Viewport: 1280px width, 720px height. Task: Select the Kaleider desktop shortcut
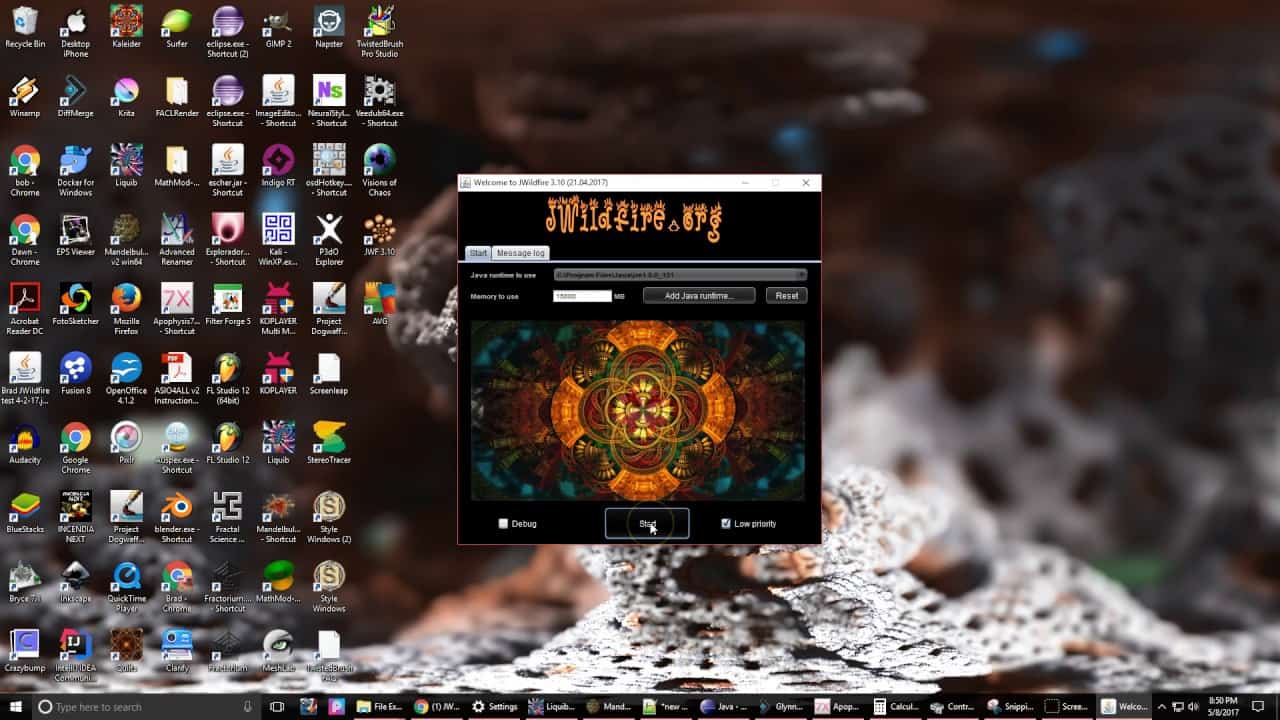[x=126, y=27]
